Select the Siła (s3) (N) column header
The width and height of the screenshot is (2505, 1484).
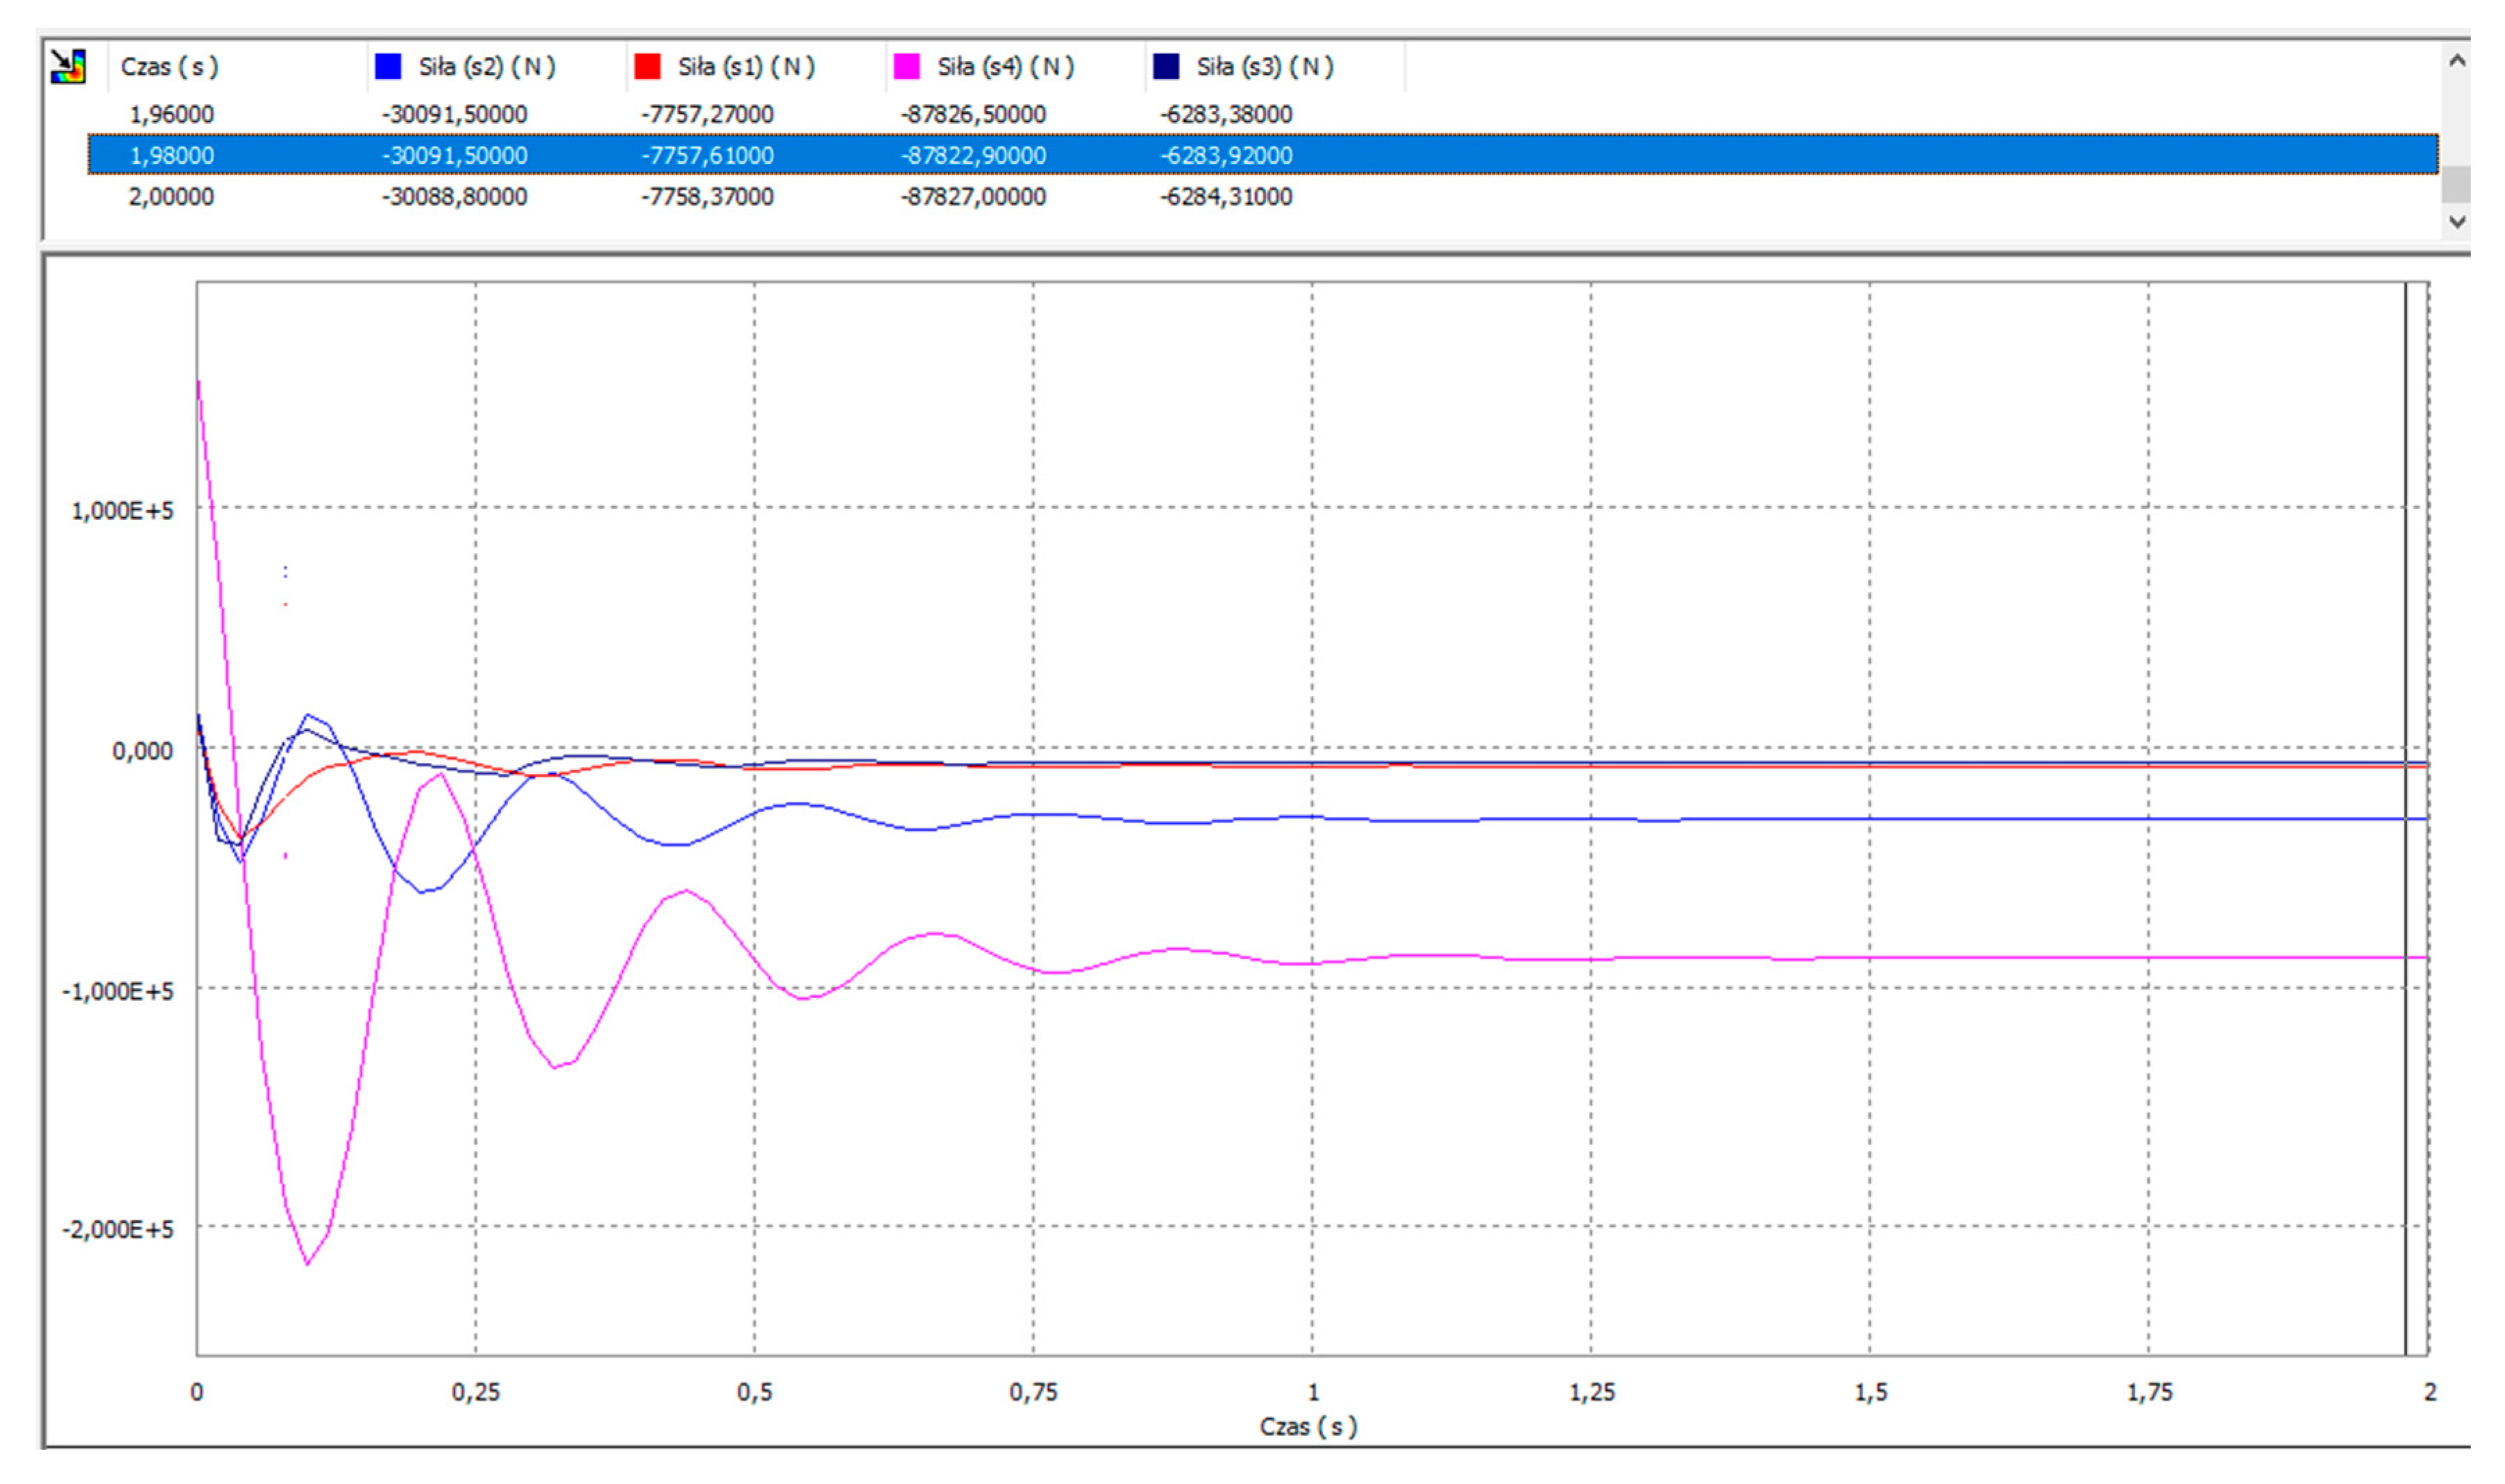1265,67
